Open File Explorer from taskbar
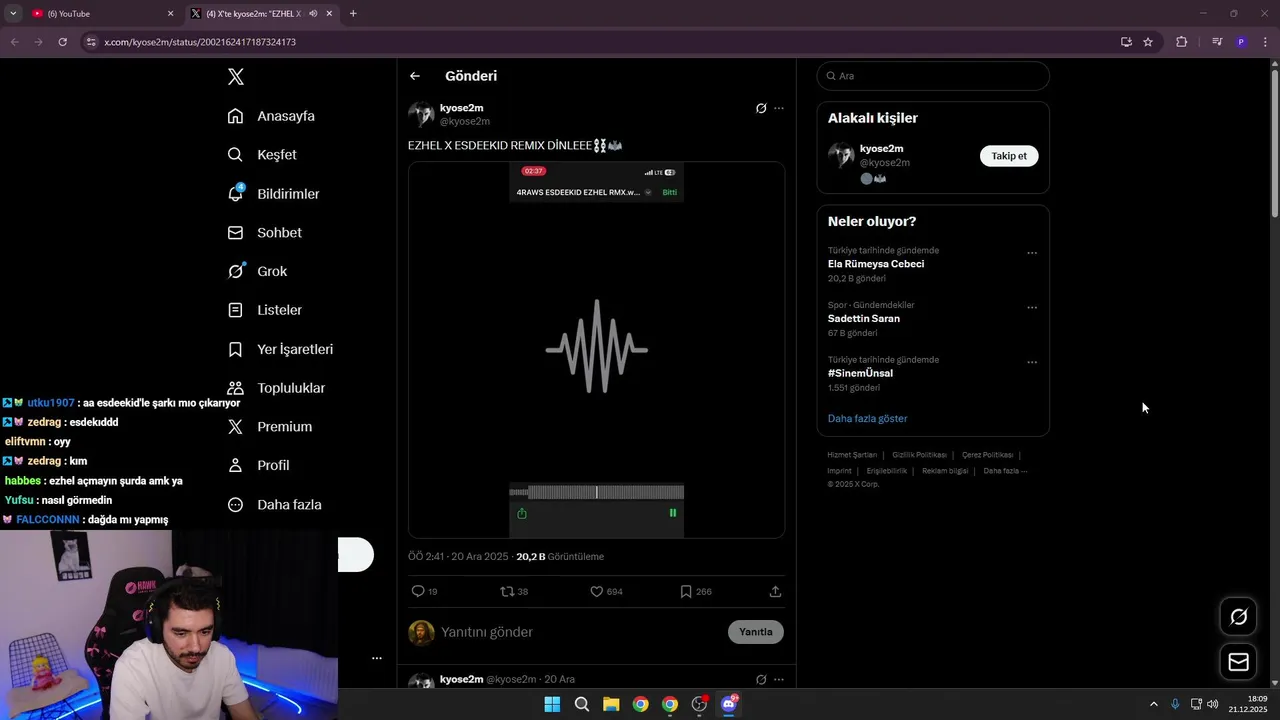 click(611, 704)
